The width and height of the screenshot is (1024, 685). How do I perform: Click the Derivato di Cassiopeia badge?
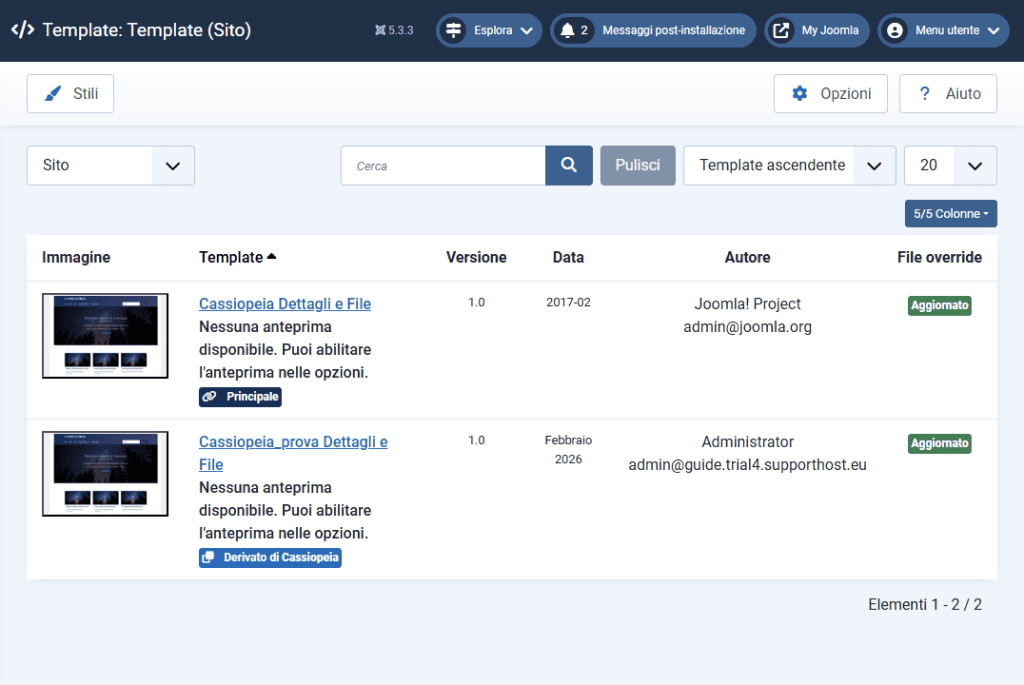tap(270, 557)
